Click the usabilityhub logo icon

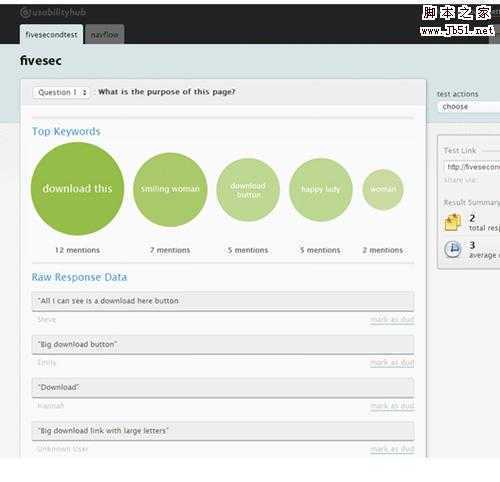pos(25,13)
